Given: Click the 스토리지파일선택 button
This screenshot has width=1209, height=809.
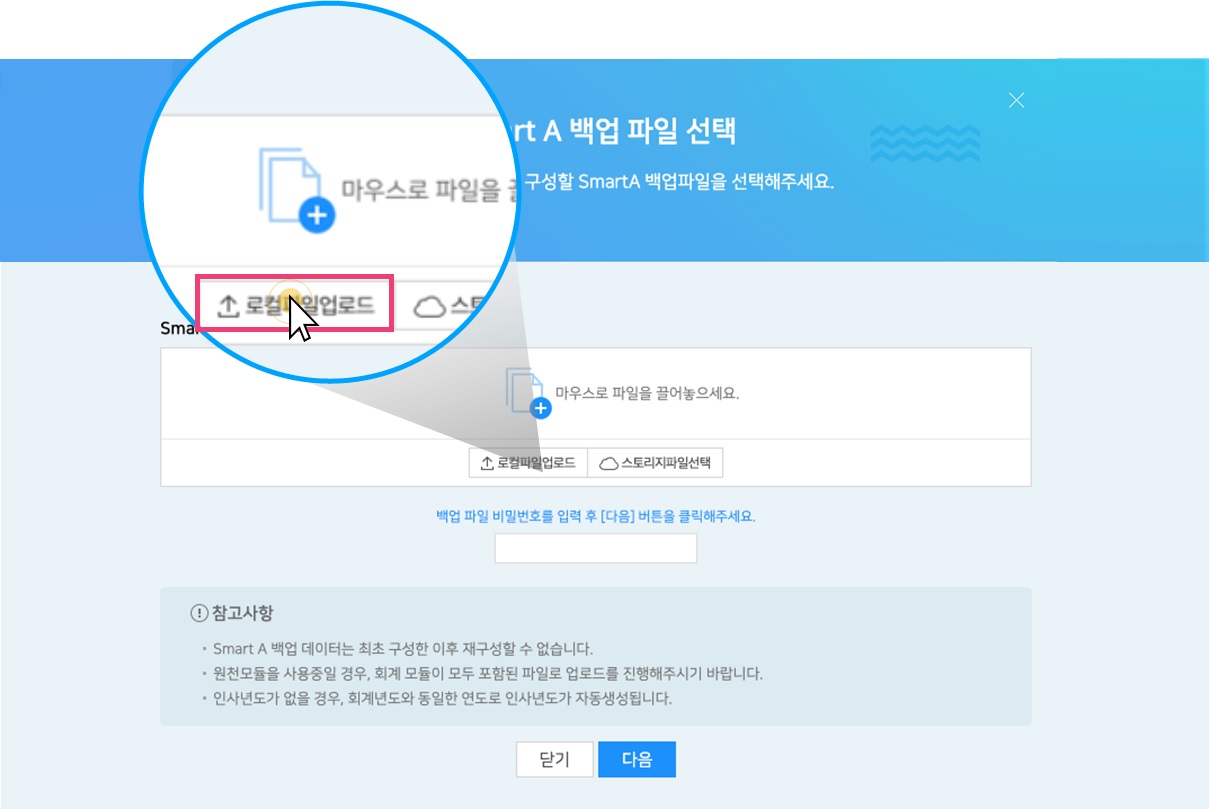Looking at the screenshot, I should click(x=655, y=463).
